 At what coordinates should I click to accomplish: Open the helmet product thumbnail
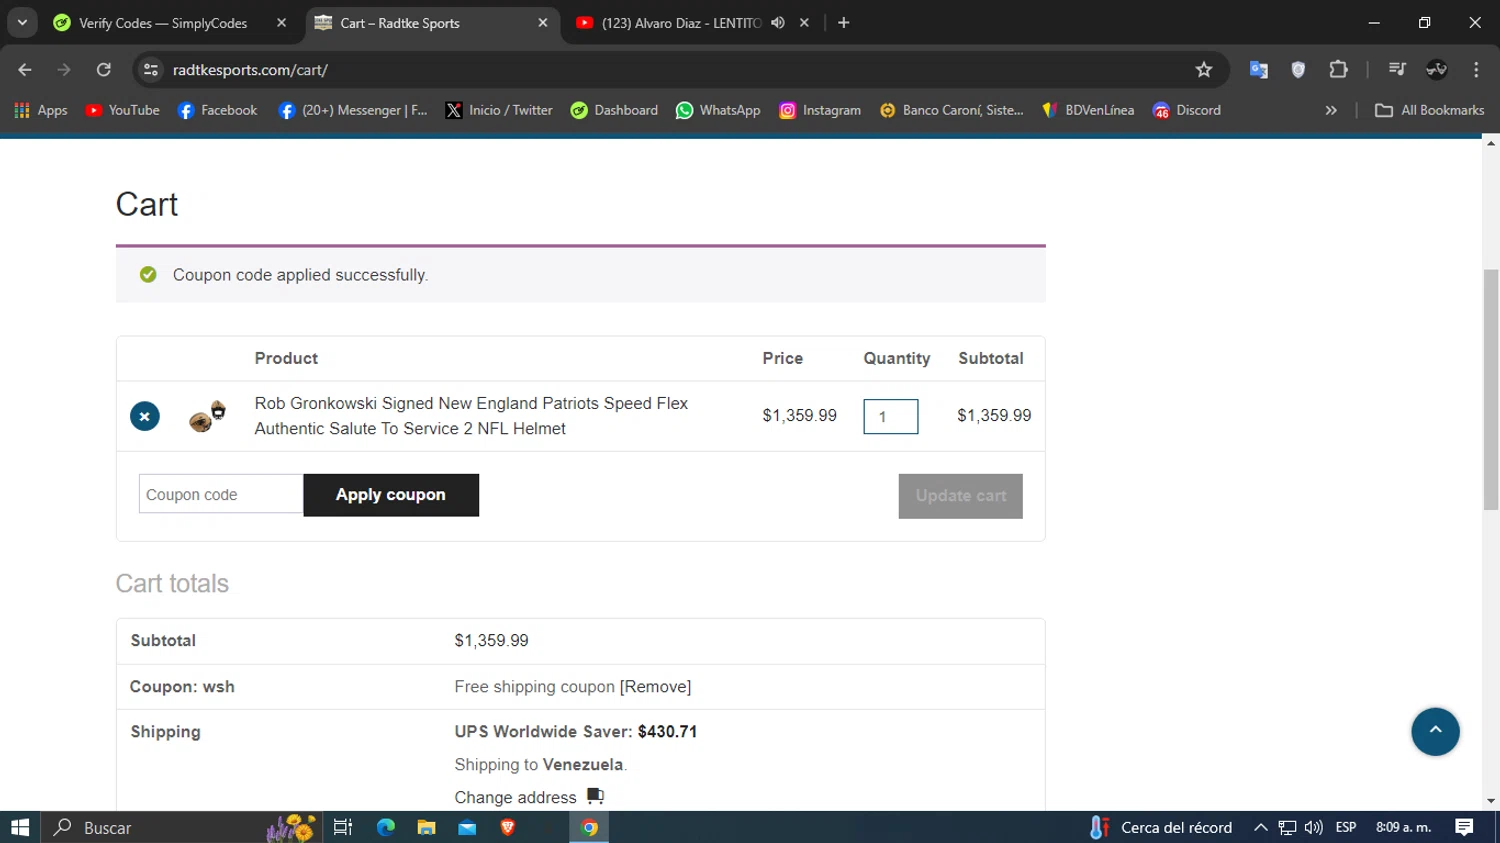point(208,416)
